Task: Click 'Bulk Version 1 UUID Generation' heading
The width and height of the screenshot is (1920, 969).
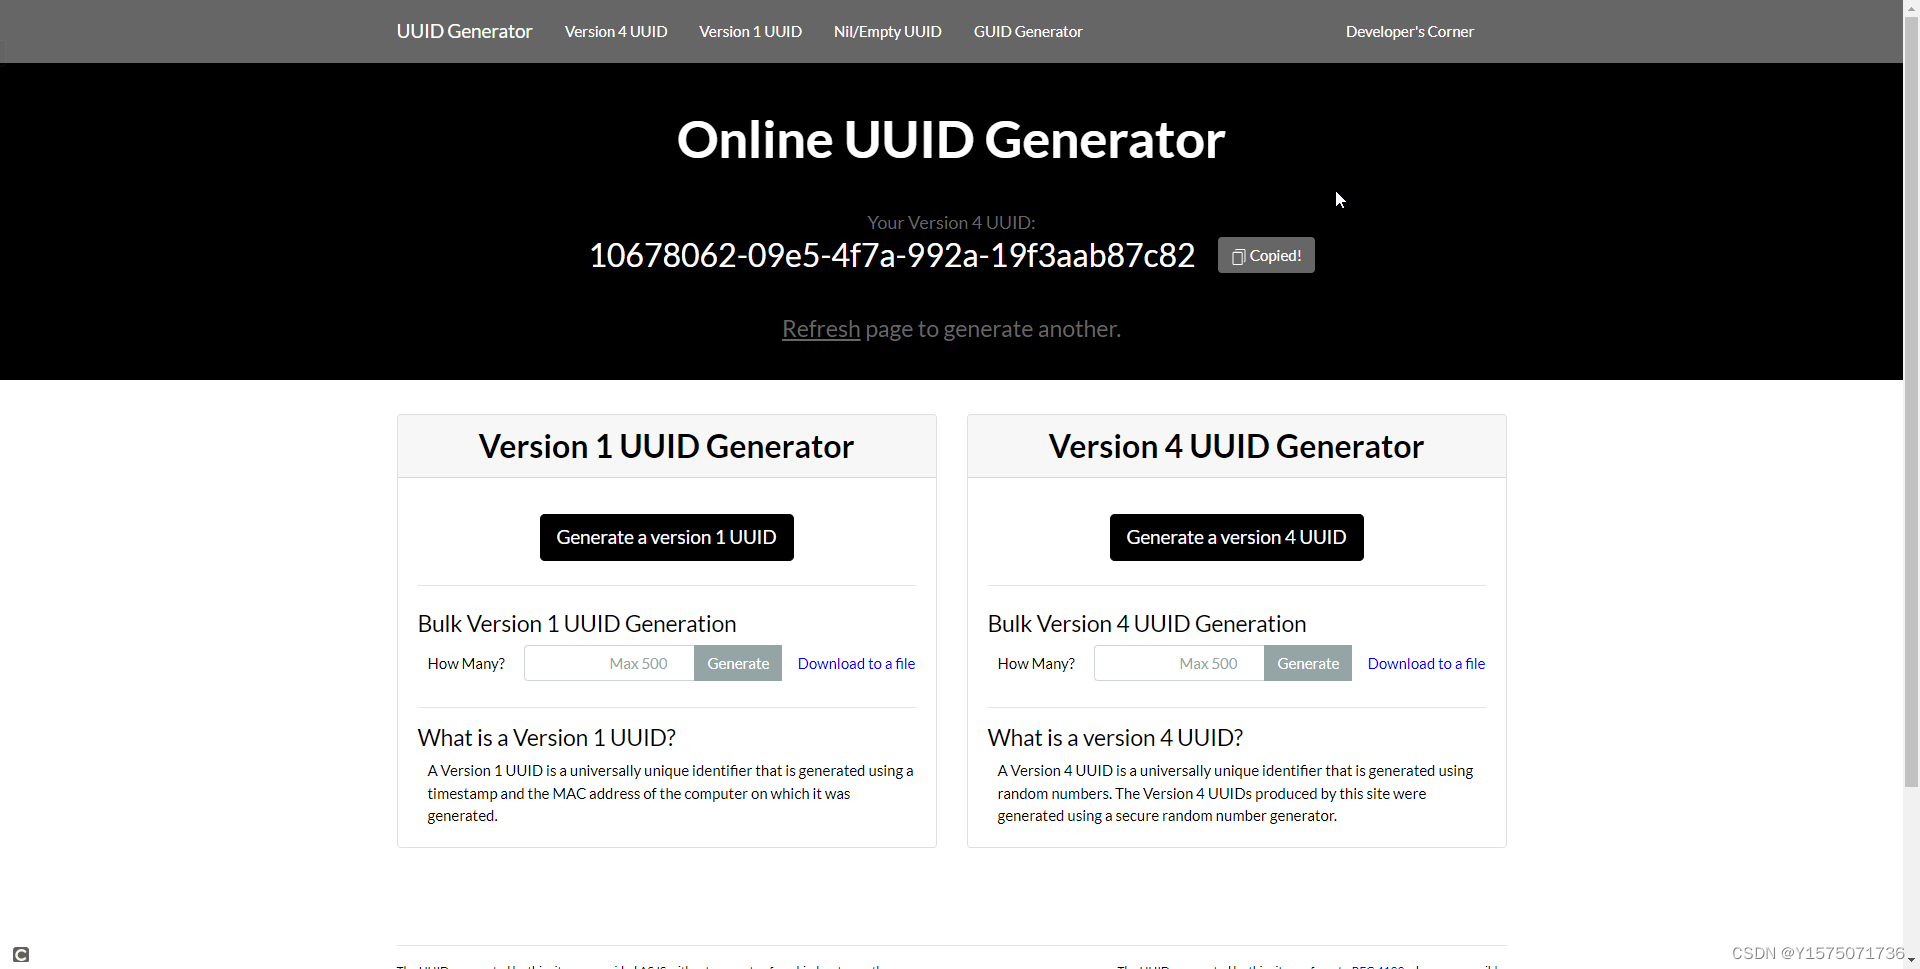Action: point(577,624)
